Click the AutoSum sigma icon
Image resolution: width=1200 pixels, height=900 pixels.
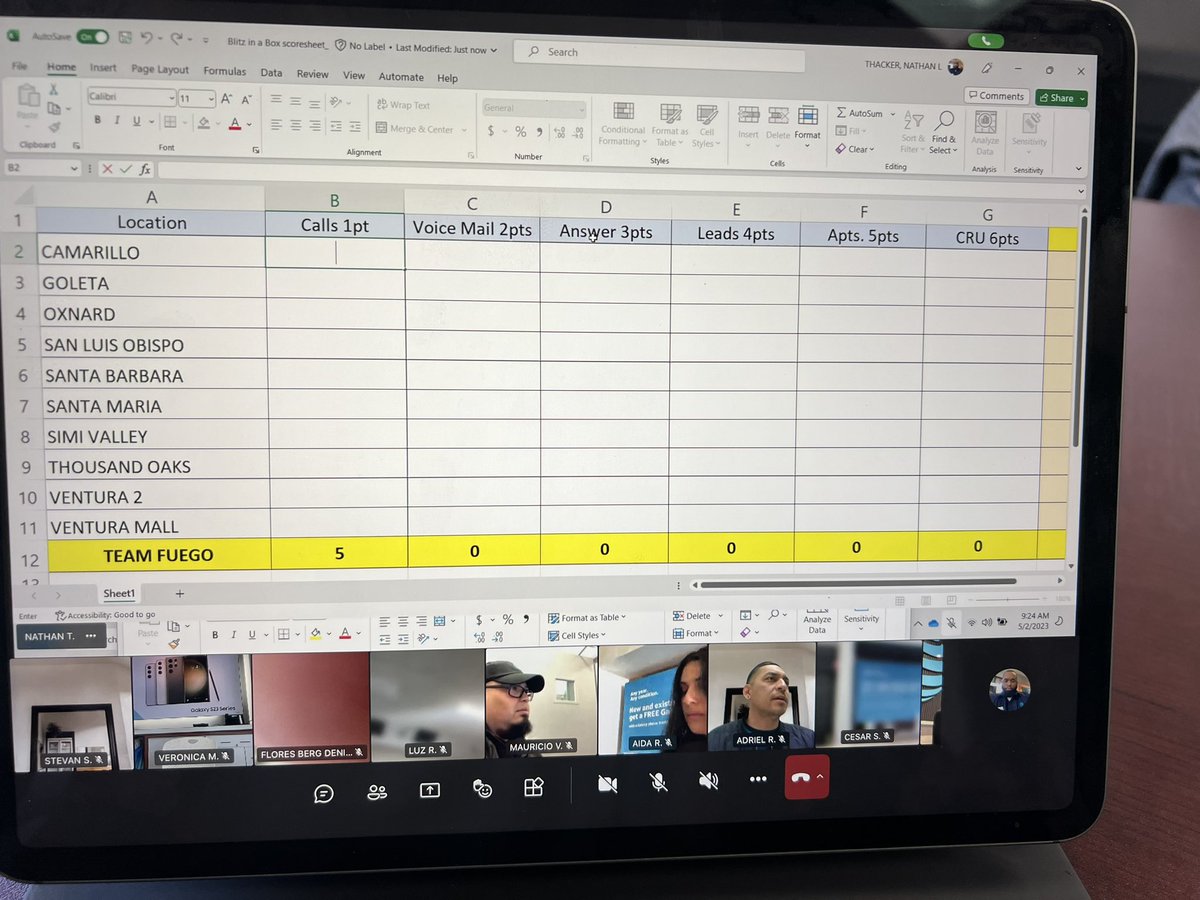click(x=841, y=113)
